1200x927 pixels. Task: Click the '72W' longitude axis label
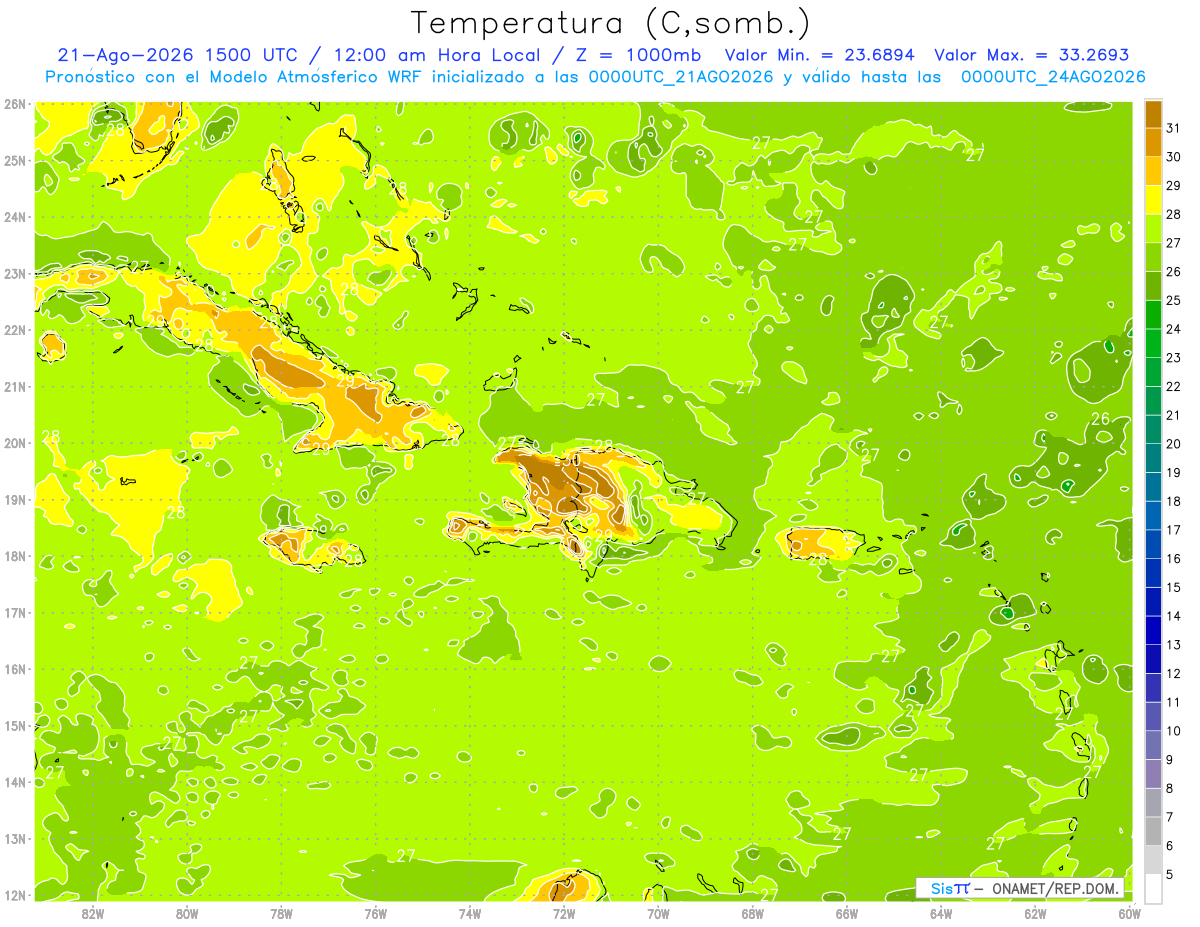click(564, 914)
